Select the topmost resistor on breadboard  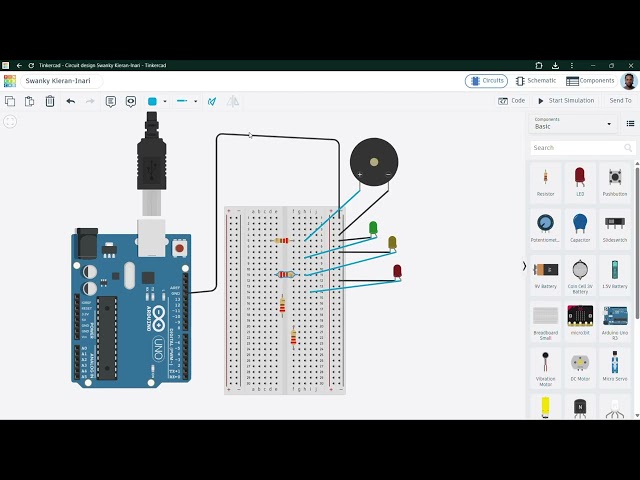[282, 240]
